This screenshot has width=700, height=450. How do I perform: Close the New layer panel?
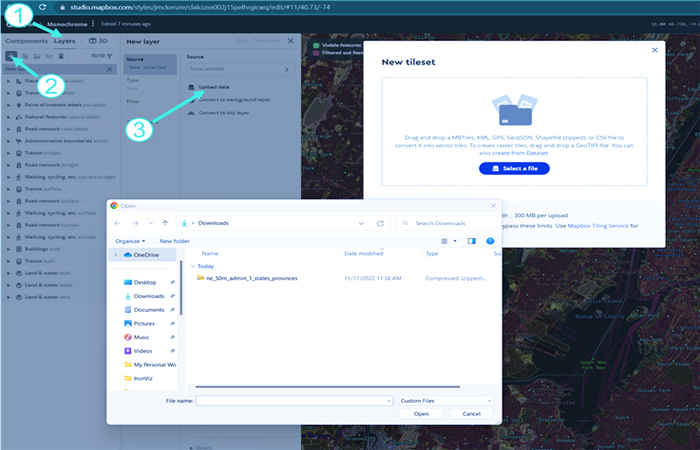point(291,41)
